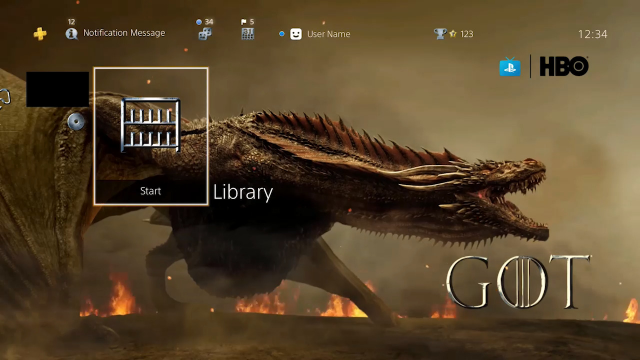
Task: Click the Start label on Library tile
Action: [x=151, y=191]
